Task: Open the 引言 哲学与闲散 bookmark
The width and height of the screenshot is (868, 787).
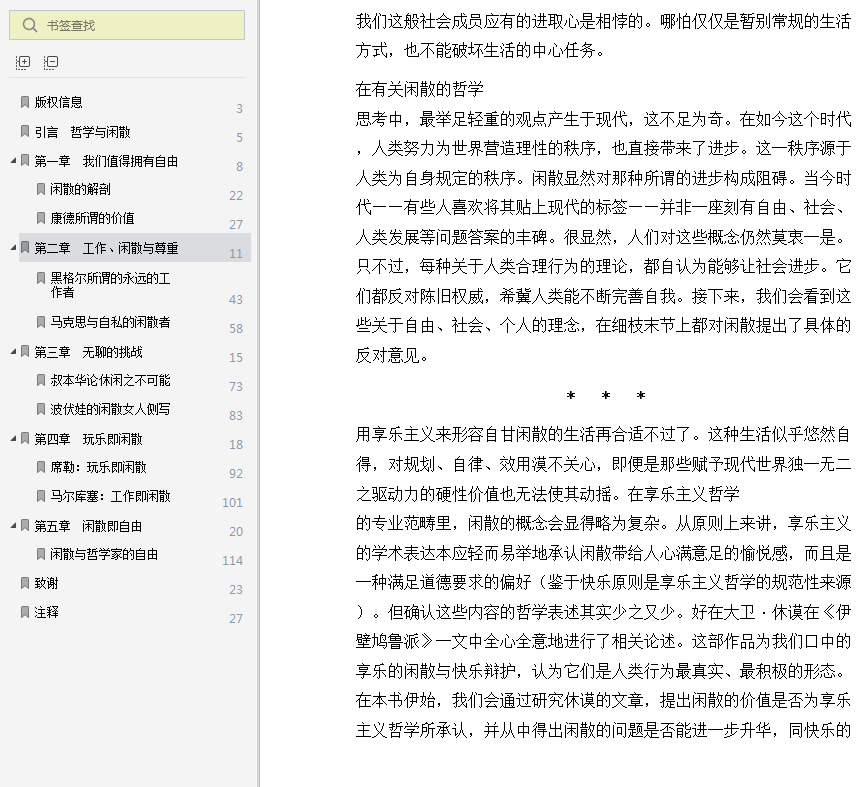Action: 82,132
